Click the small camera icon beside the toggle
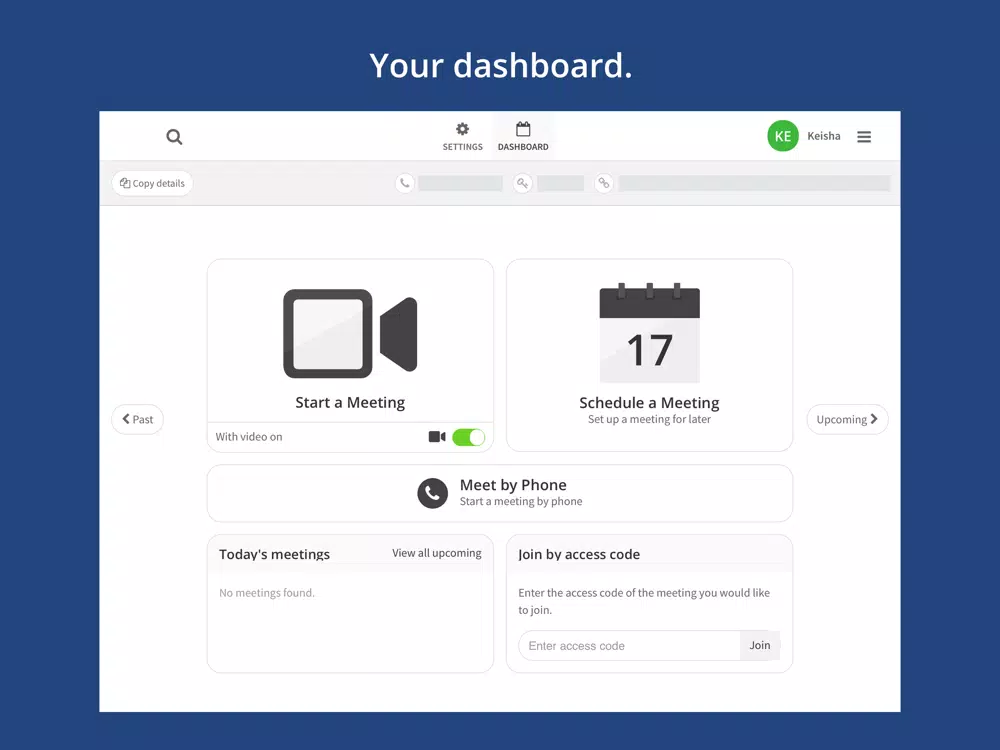 pos(437,437)
